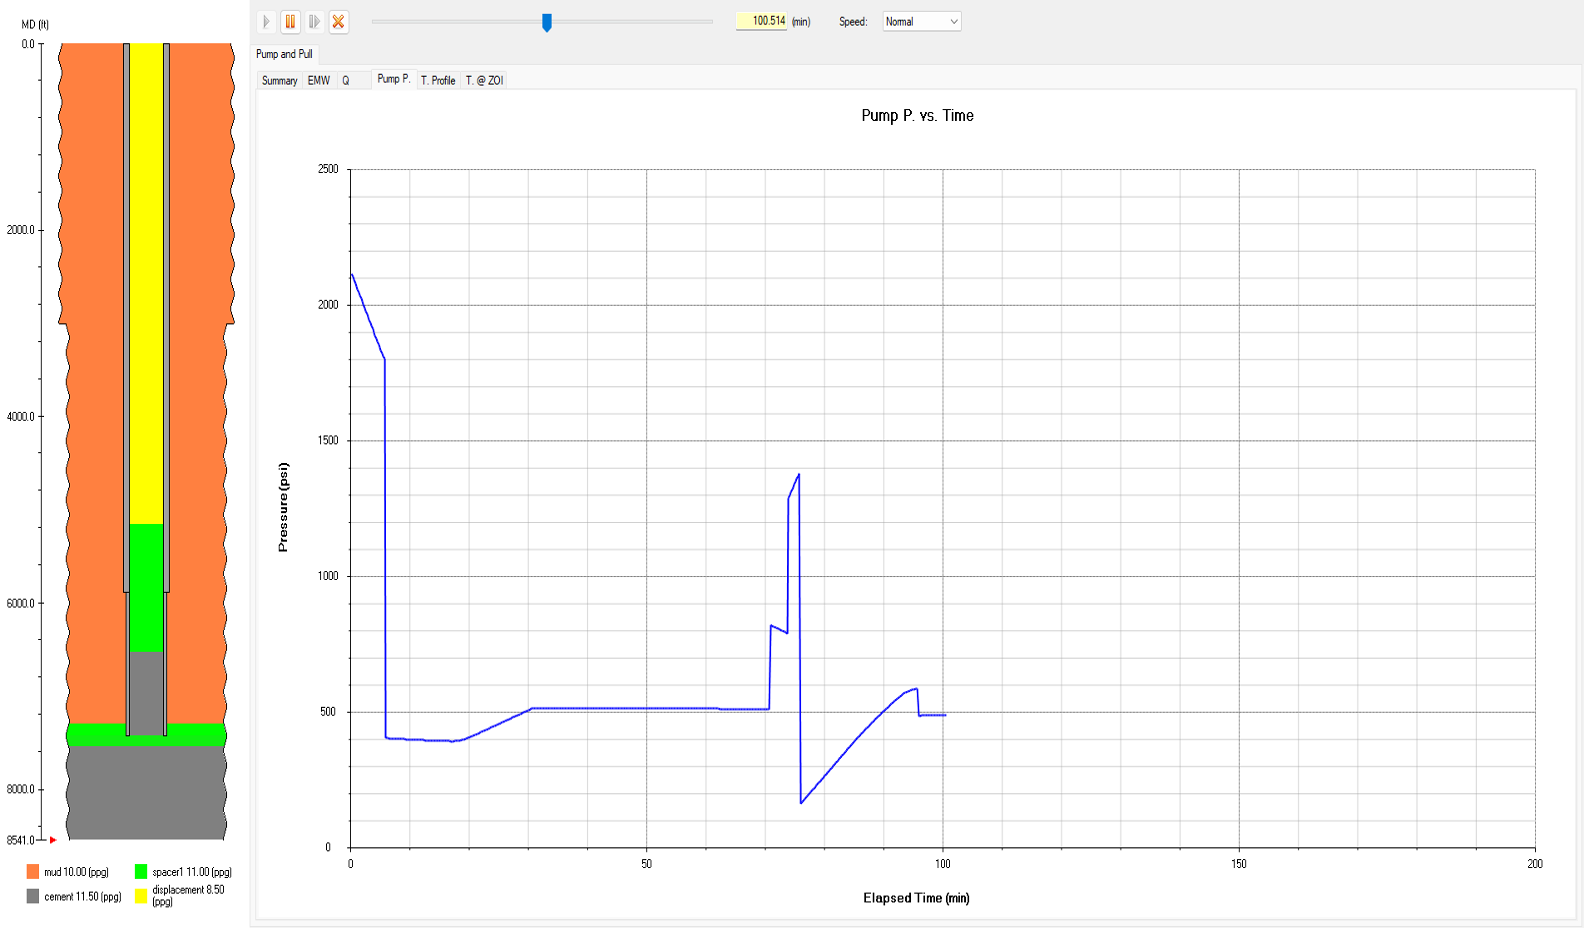Open the T. @ ZOI tab
The width and height of the screenshot is (1584, 928).
coord(484,81)
